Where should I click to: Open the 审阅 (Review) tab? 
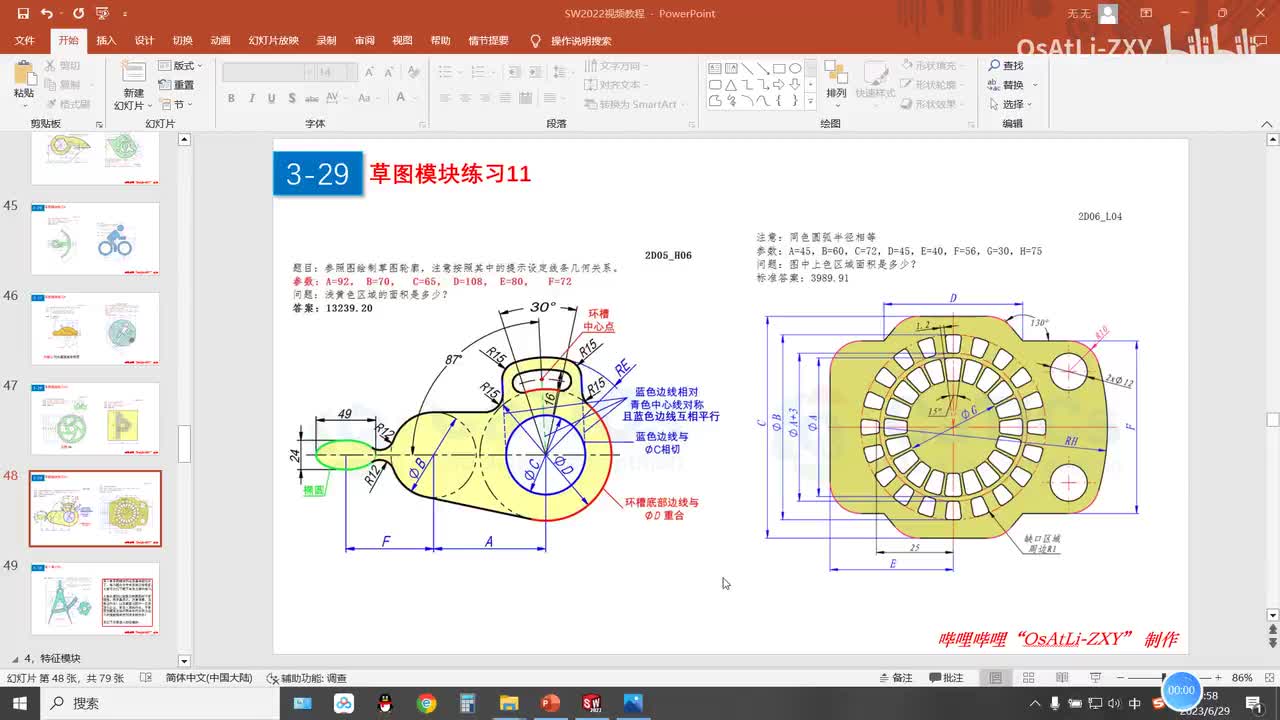pos(364,41)
